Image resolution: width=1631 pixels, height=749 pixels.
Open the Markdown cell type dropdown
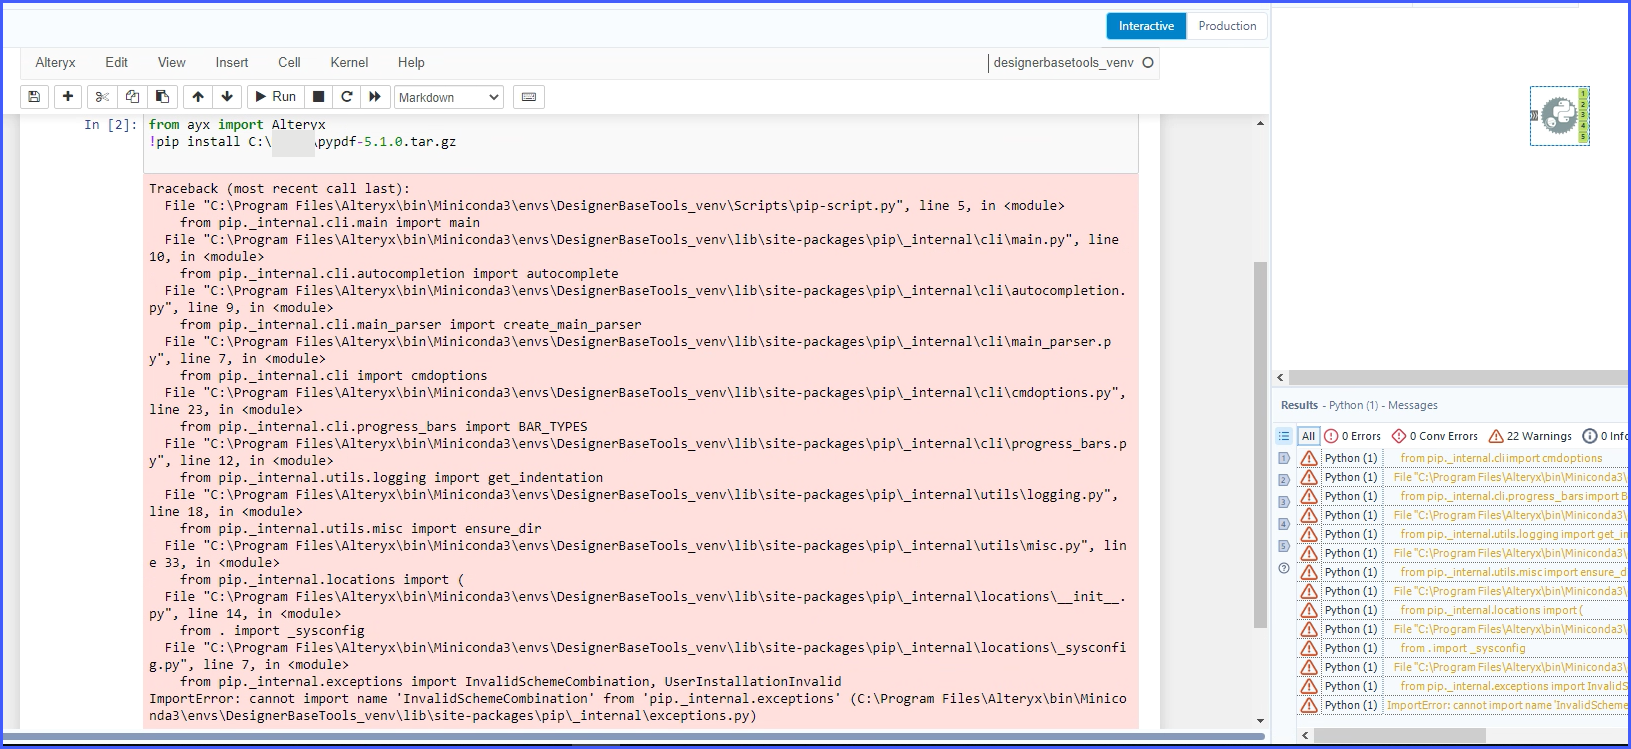tap(449, 97)
